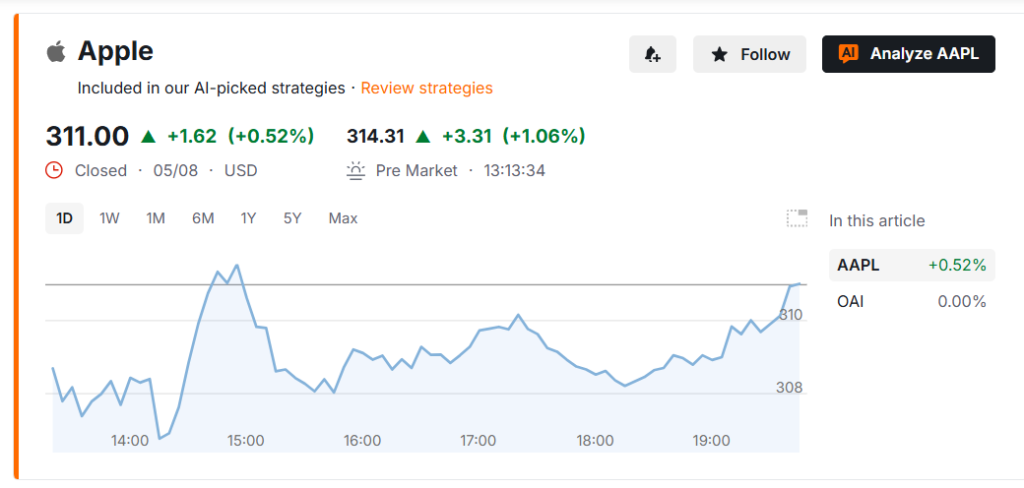Select the 1D time range
Viewport: 1024px width, 488px height.
(64, 218)
